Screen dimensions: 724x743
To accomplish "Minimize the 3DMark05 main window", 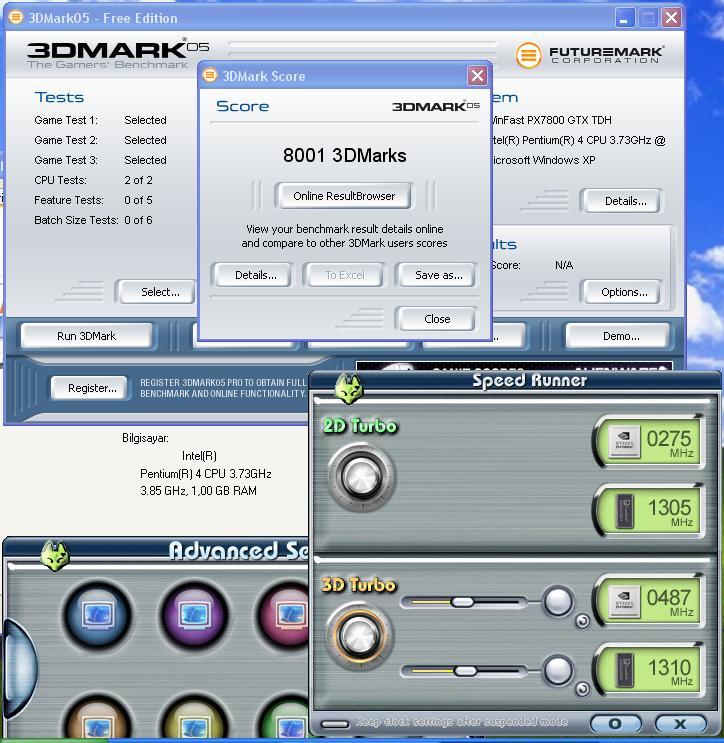I will tap(624, 18).
